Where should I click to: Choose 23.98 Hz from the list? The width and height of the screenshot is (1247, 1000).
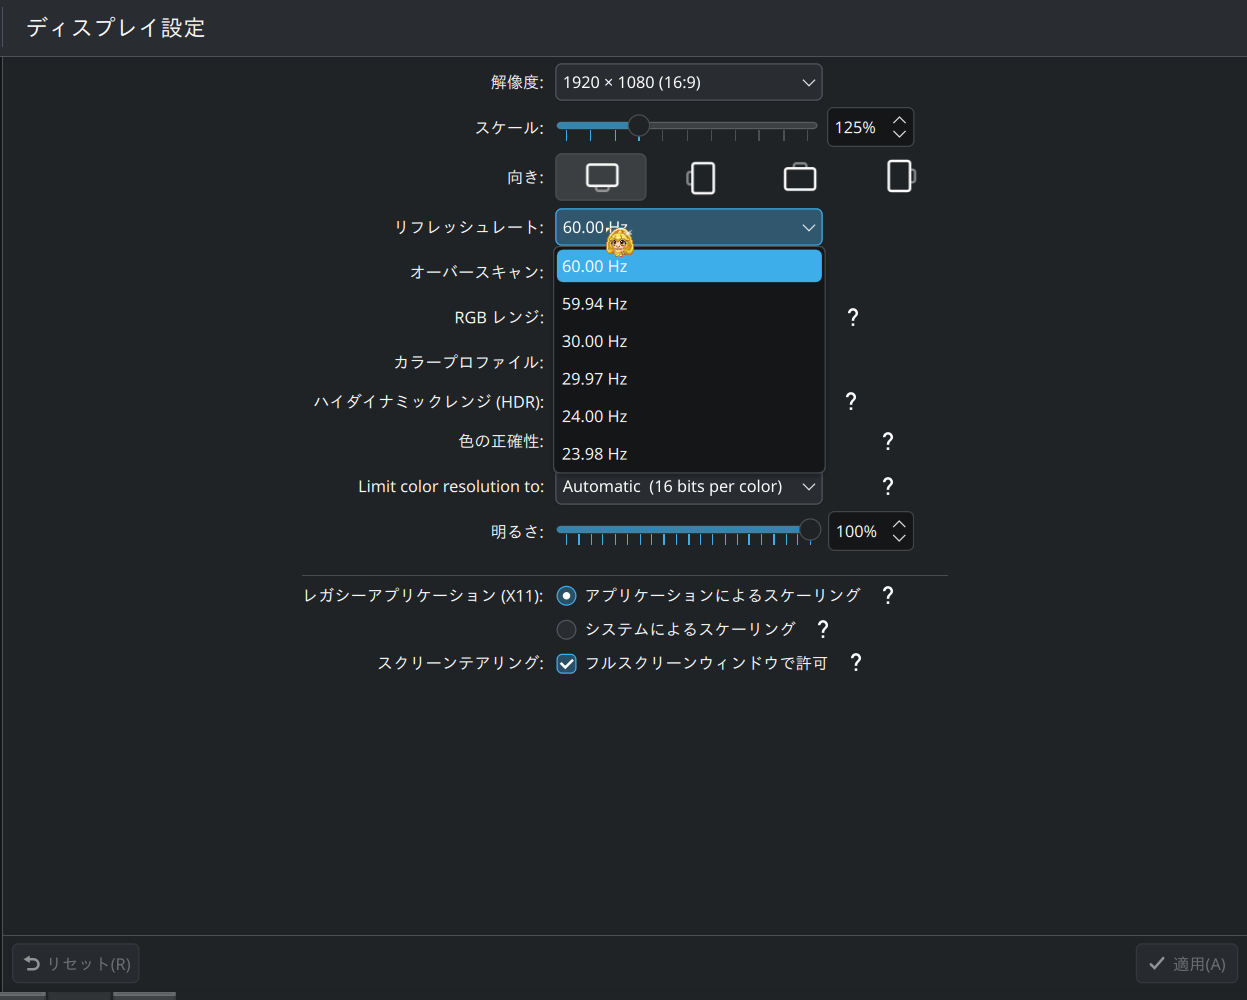688,453
